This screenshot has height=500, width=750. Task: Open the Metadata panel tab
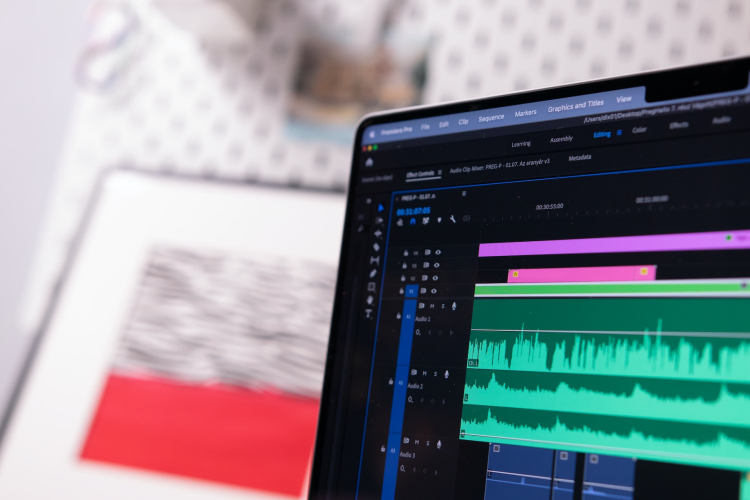tap(579, 157)
